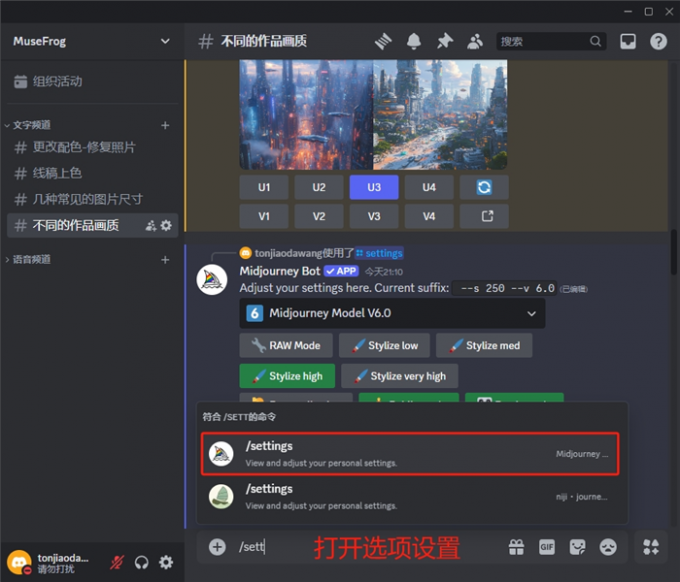The image size is (680, 582).
Task: Open Midjourney Model V6.0 dropdown
Action: pos(392,313)
